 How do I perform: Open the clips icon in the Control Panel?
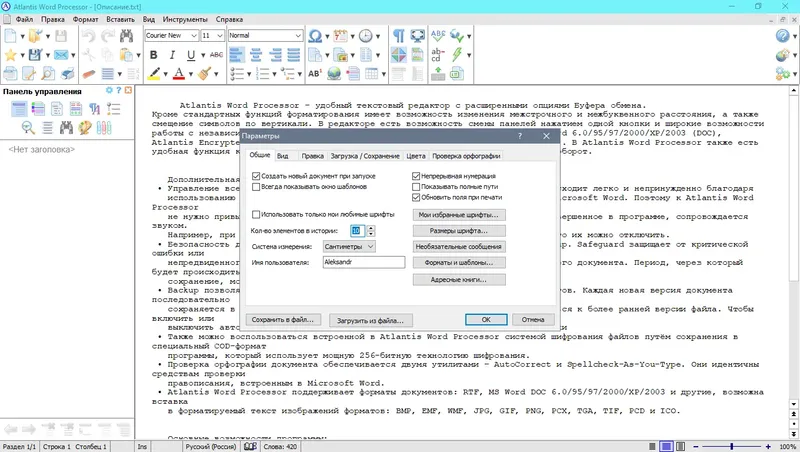104,128
